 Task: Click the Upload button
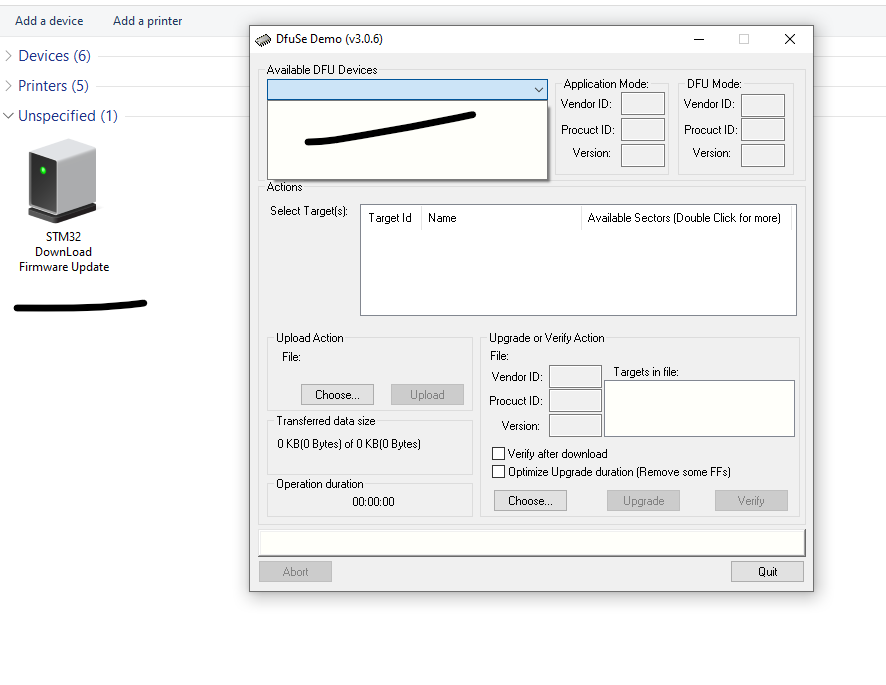[x=427, y=394]
